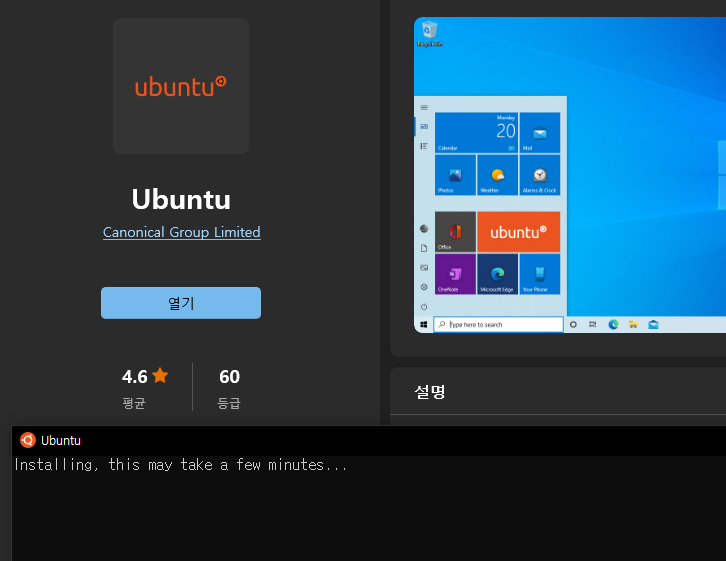Screen dimensions: 726x561
Task: Click the Photos tile in the screenshot
Action: click(455, 175)
